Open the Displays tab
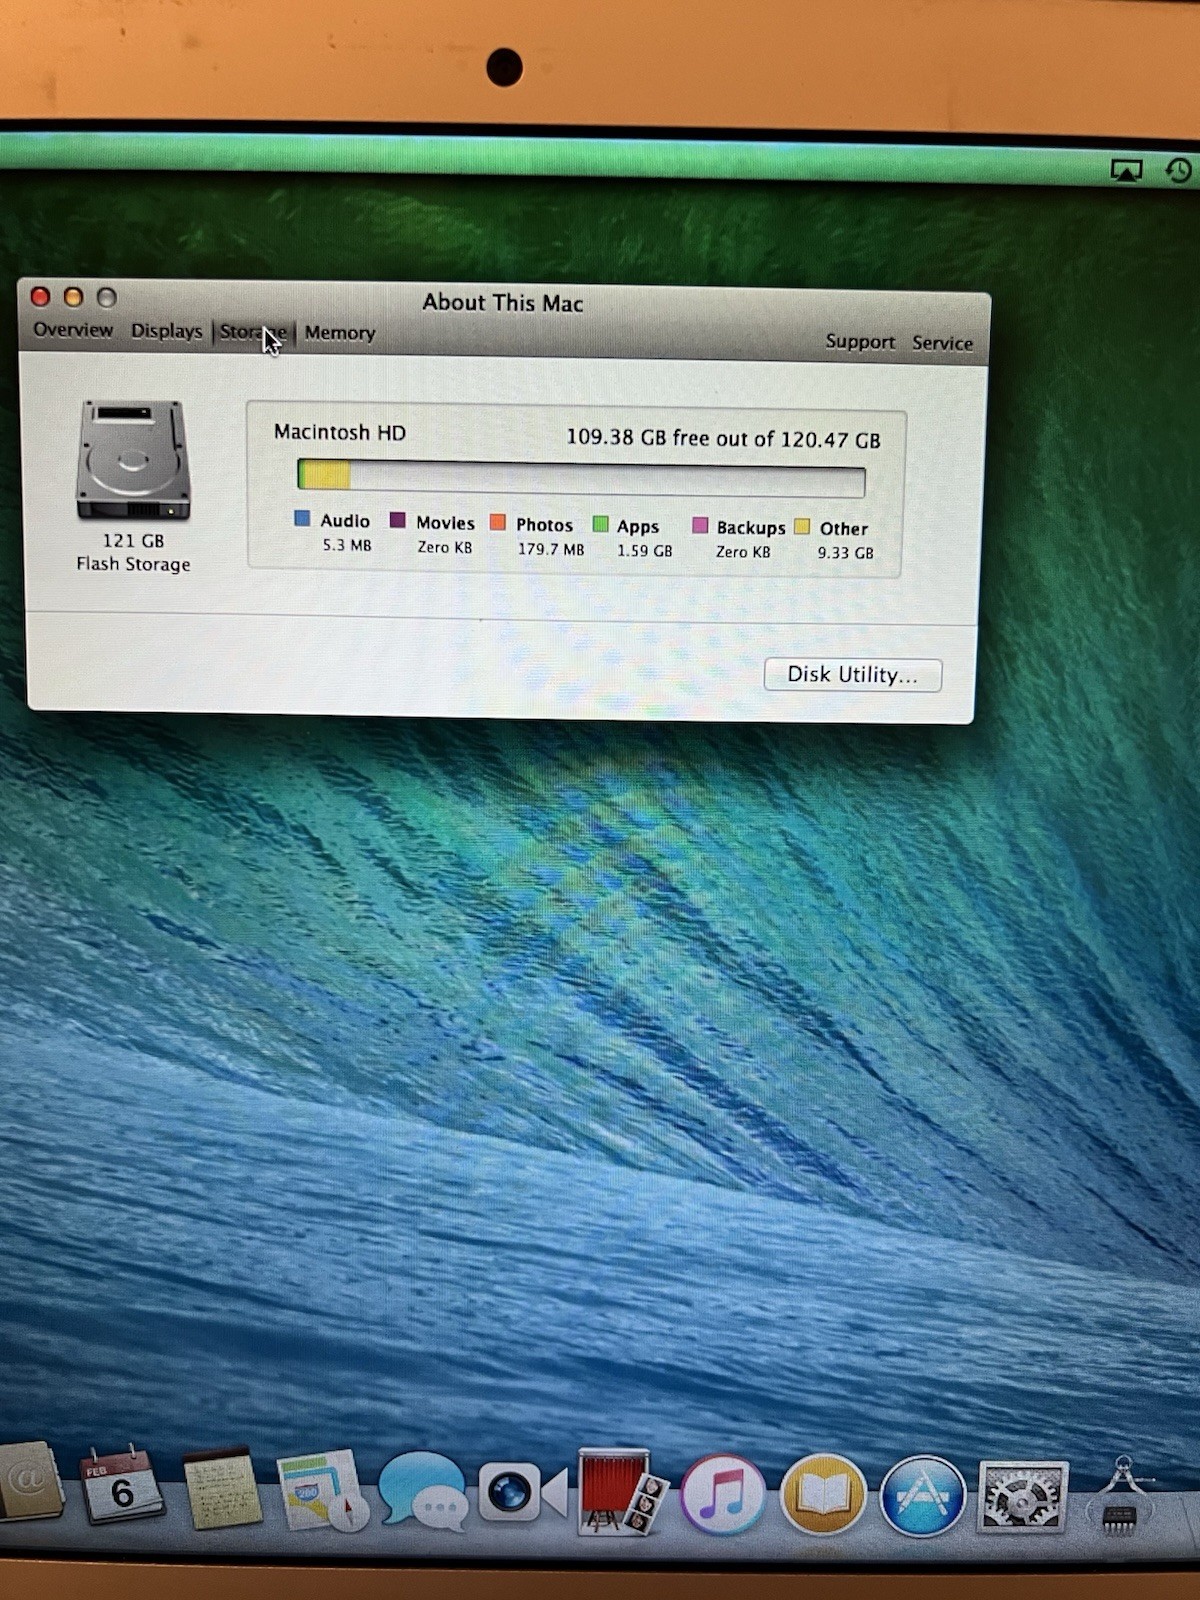Viewport: 1200px width, 1600px height. pos(166,331)
